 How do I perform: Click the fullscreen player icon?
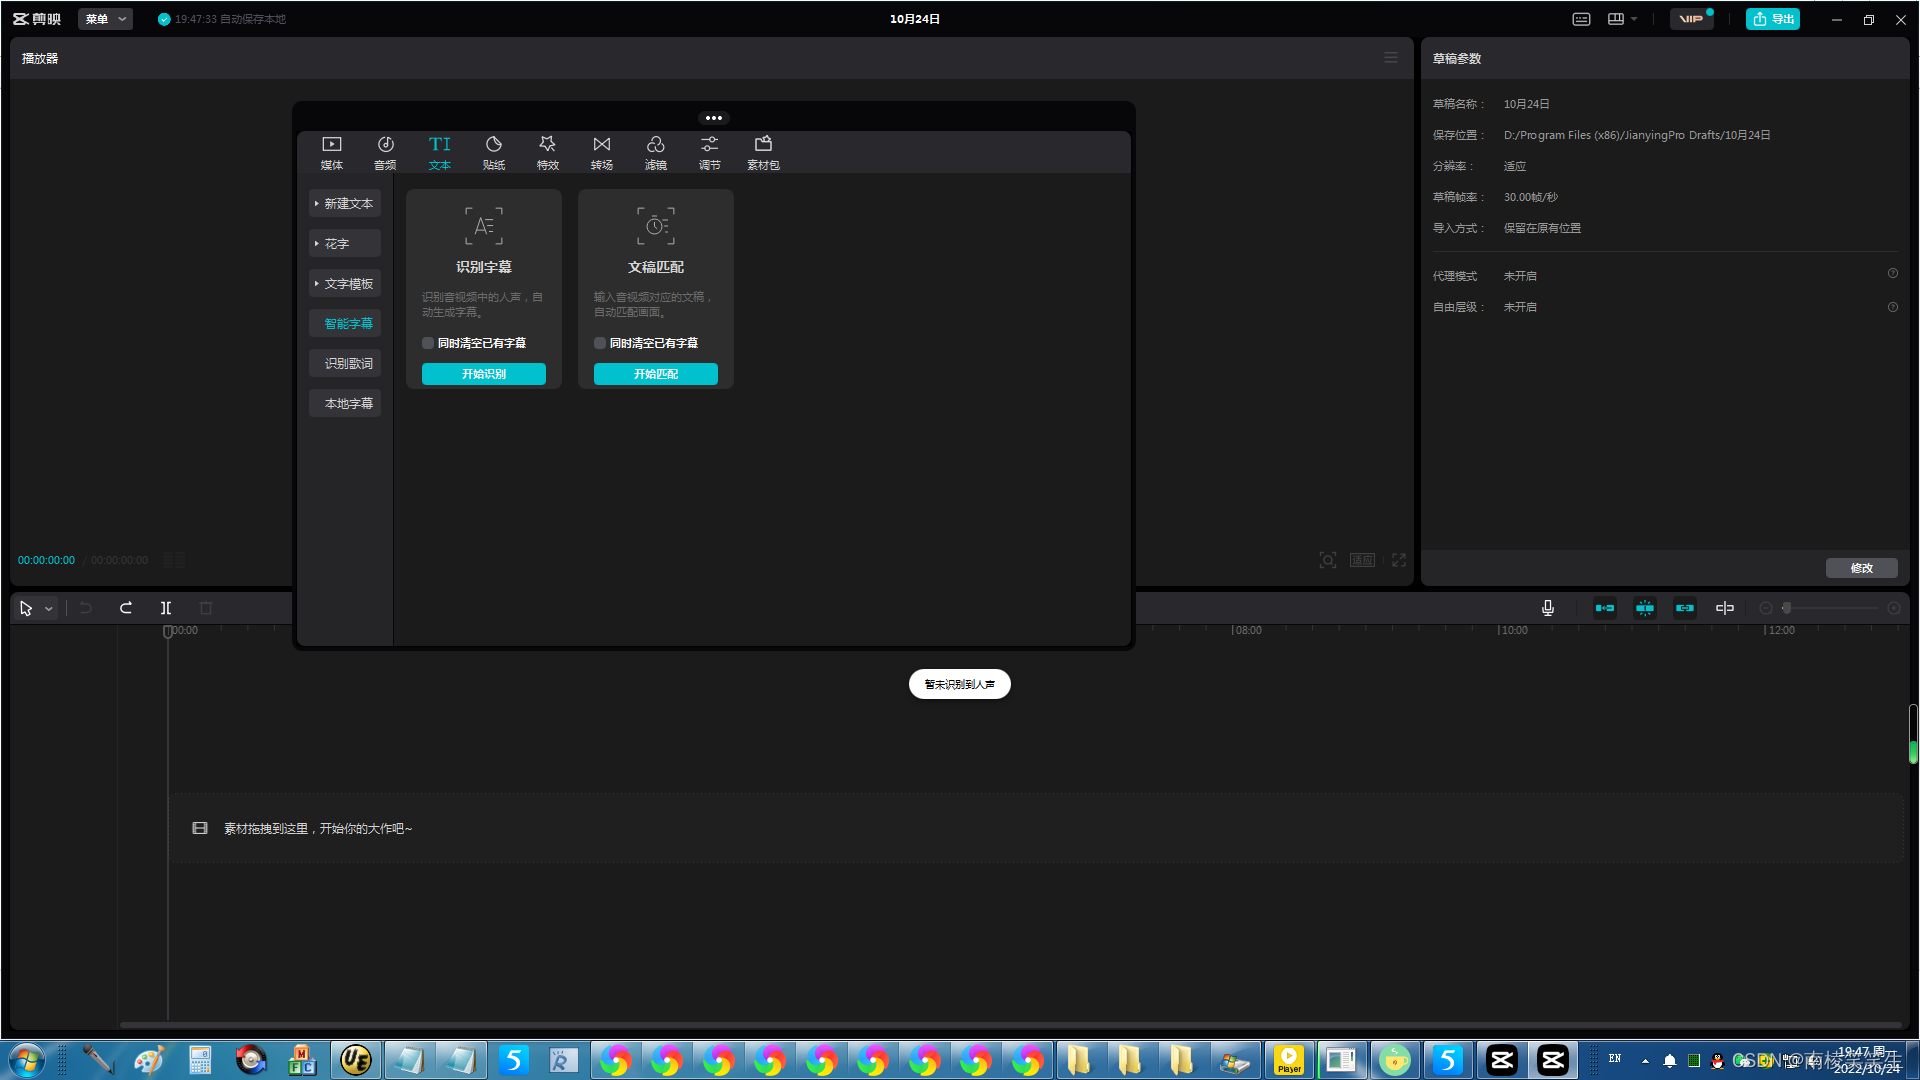pyautogui.click(x=1399, y=560)
